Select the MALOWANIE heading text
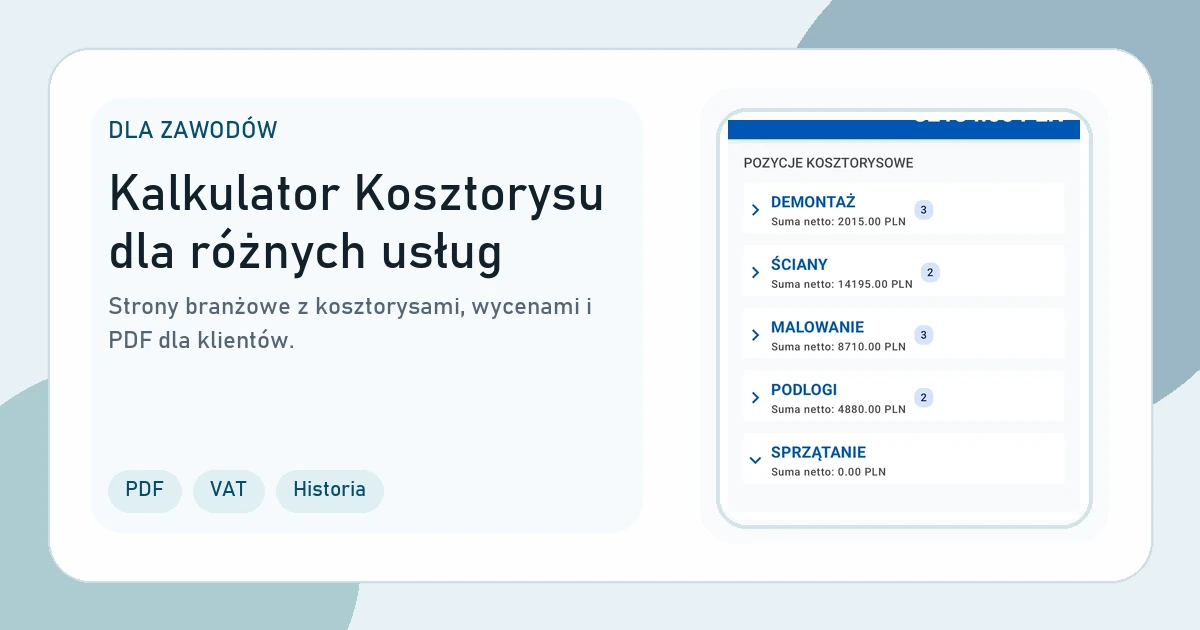 pyautogui.click(x=817, y=327)
